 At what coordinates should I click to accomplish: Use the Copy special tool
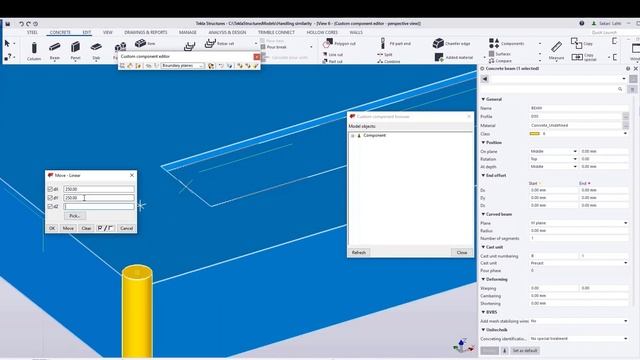(583, 57)
